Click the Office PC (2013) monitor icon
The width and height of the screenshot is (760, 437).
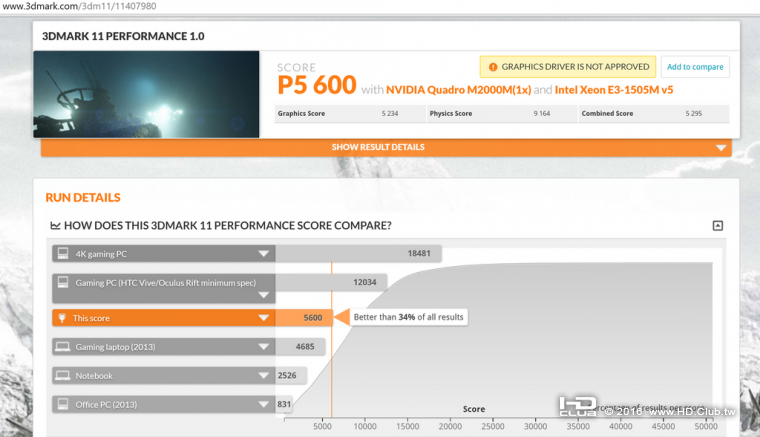click(63, 405)
